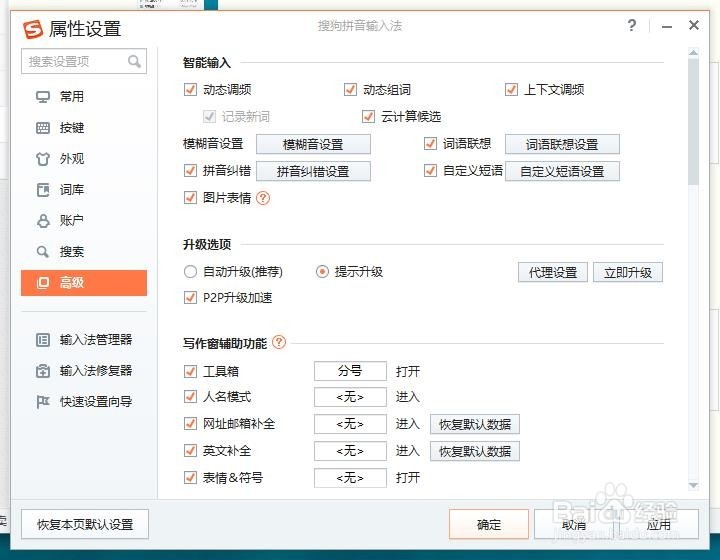This screenshot has width=720, height=560.
Task: Click 网址邮箱补全 hotkey field <无>
Action: pos(350,424)
